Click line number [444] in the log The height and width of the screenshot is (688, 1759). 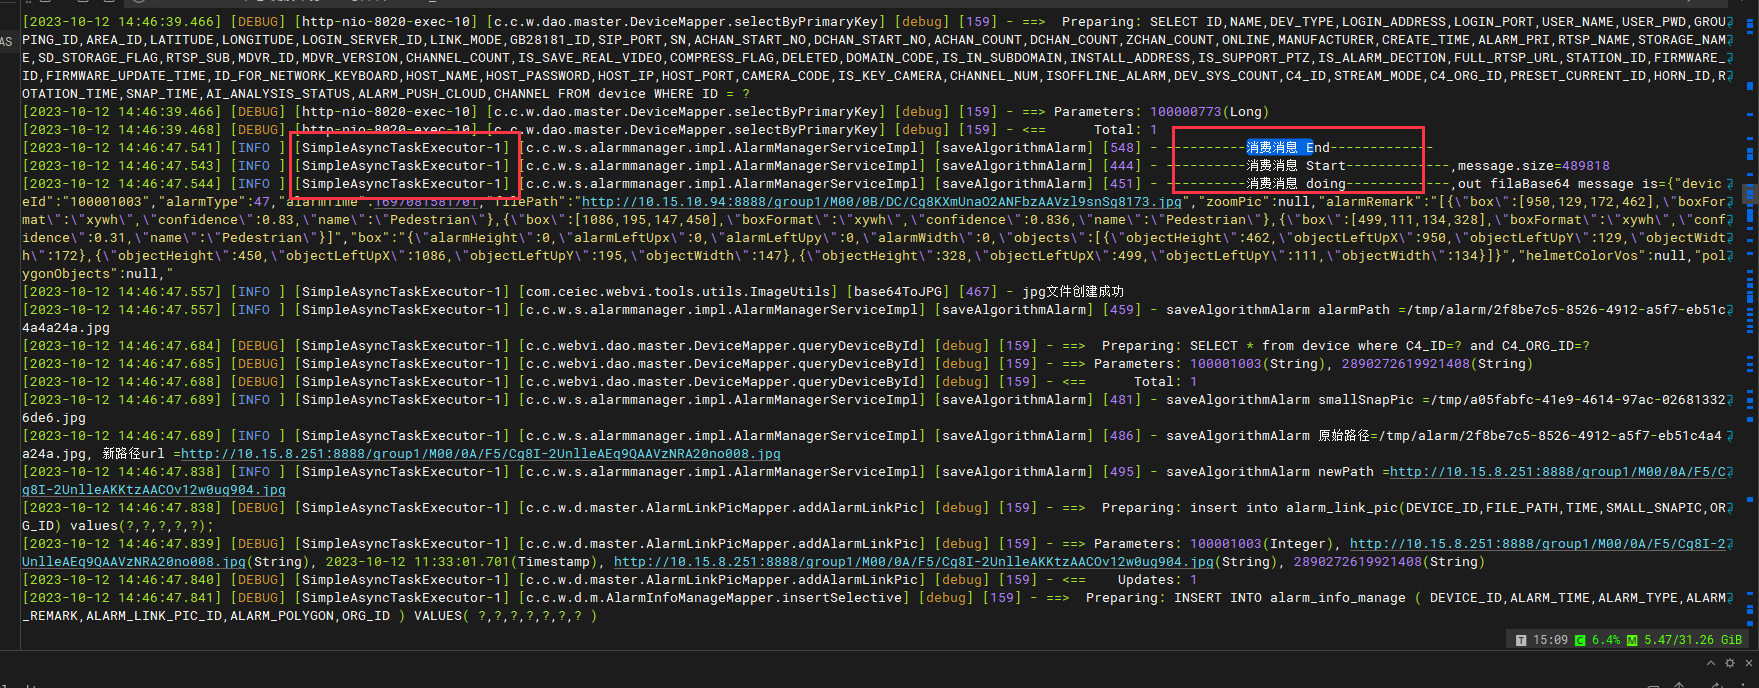(x=1122, y=166)
